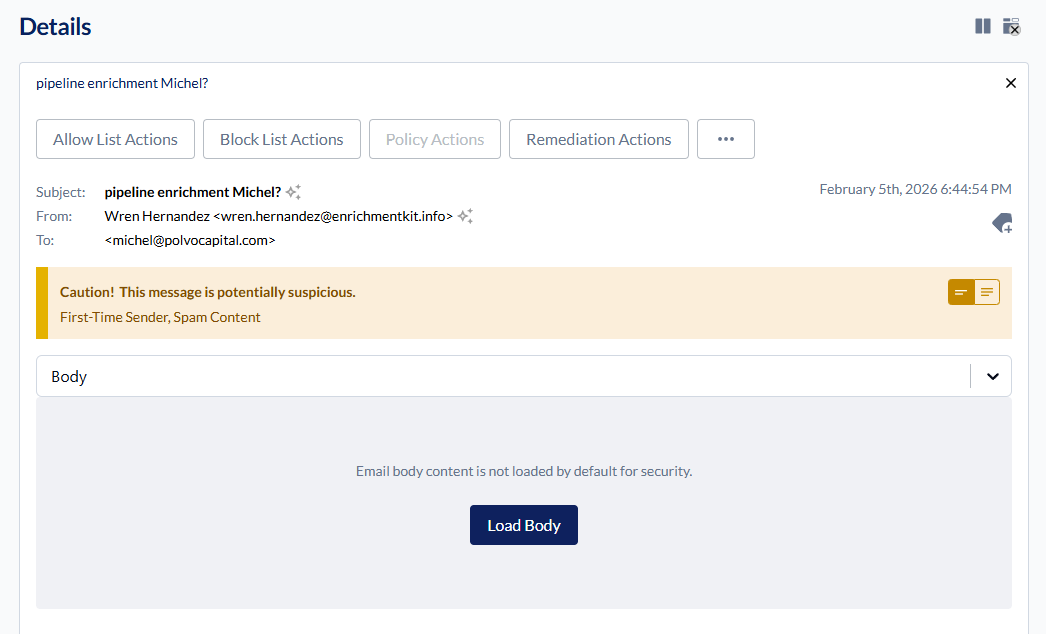Click the close details panel icon
Screen dimensions: 1046x634
click(x=1012, y=26)
